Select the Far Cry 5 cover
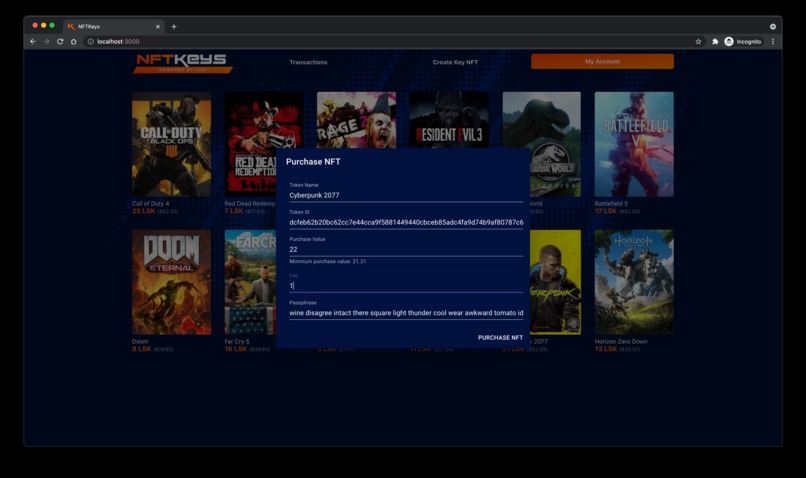Viewport: 806px width, 478px height. pyautogui.click(x=250, y=282)
